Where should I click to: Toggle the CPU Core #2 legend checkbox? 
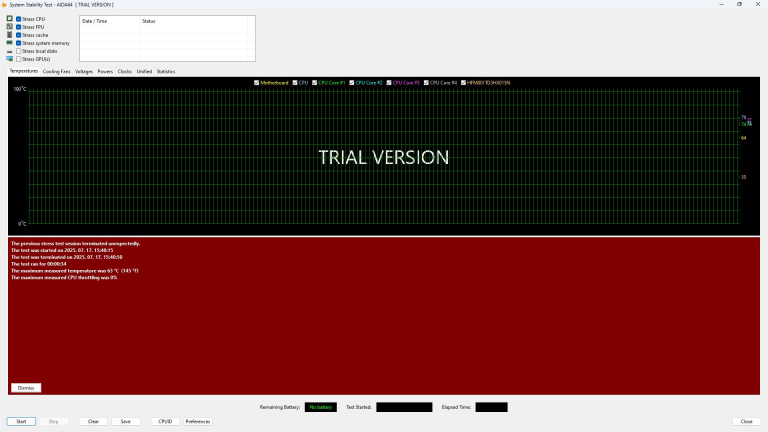[x=352, y=83]
